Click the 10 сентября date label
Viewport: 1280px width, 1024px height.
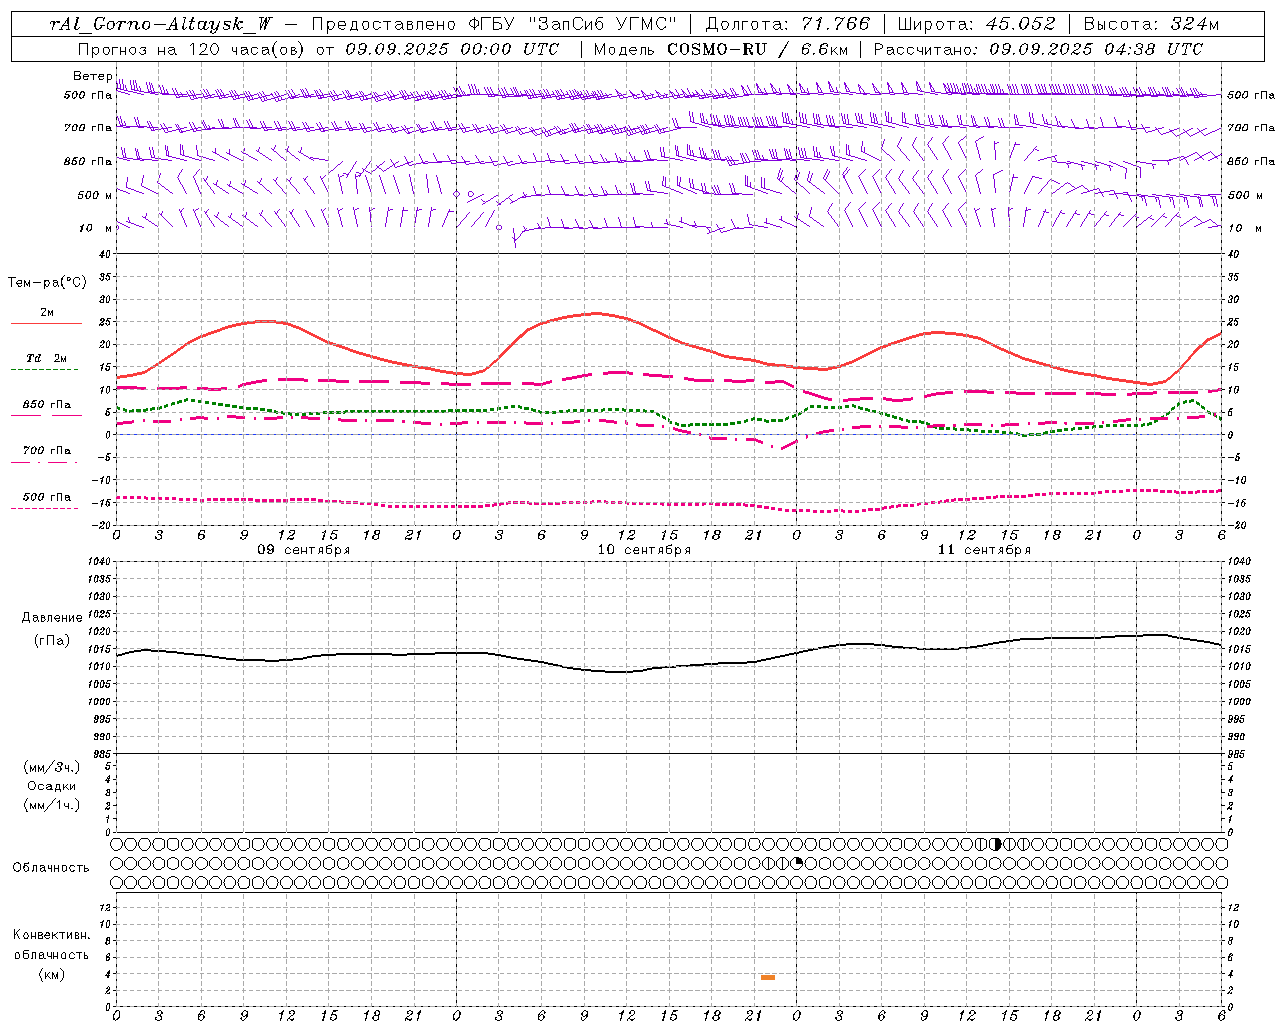(x=644, y=550)
